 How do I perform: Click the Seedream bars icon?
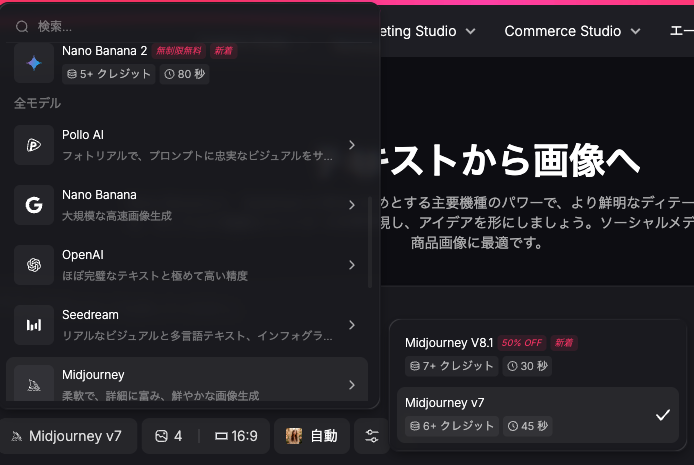pos(34,325)
